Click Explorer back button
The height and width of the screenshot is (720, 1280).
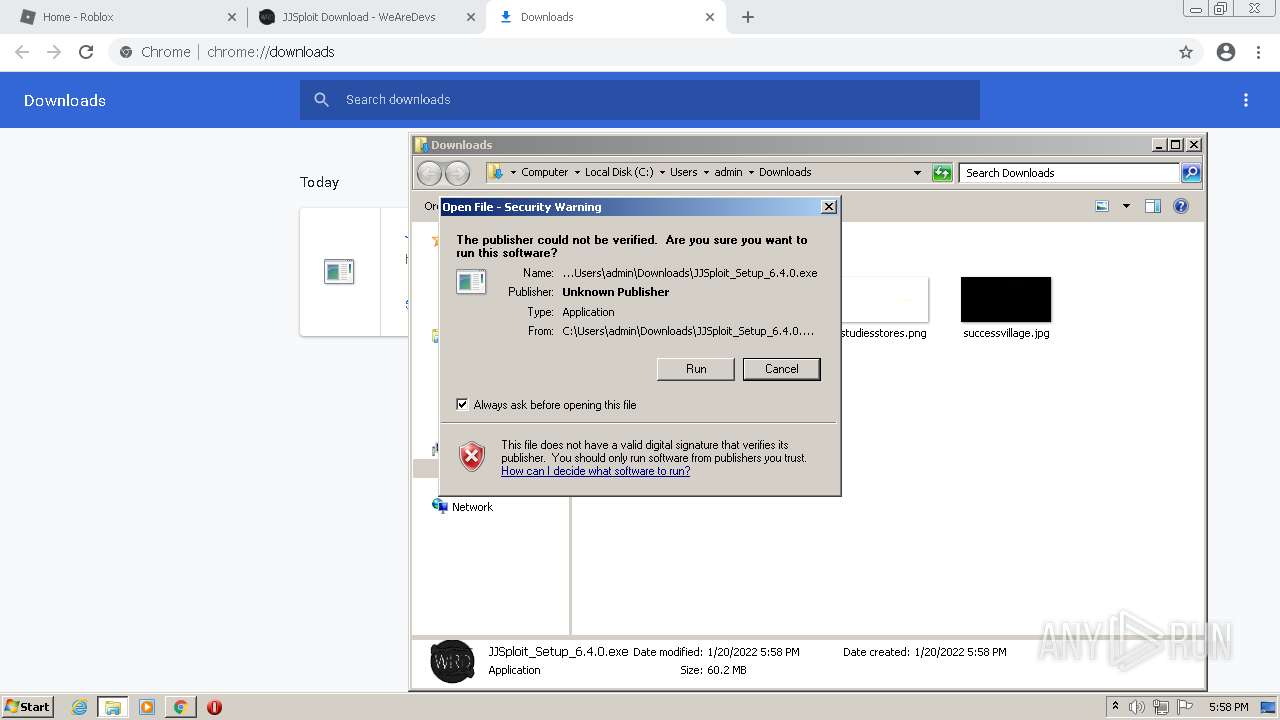[429, 173]
